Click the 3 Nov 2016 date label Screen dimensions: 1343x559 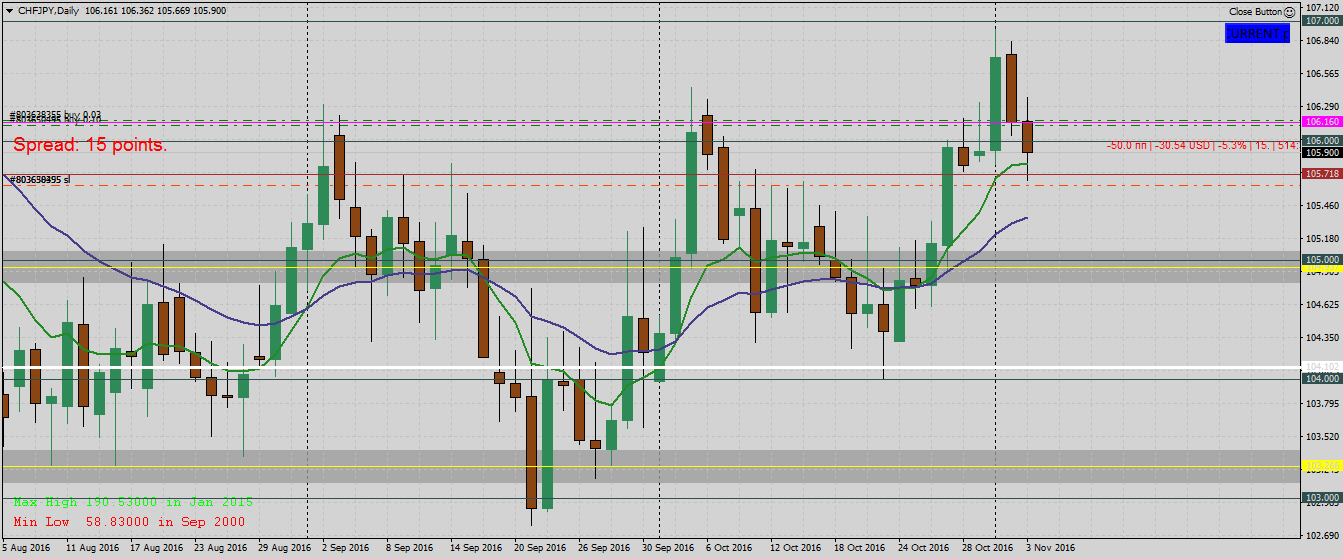[x=1049, y=548]
